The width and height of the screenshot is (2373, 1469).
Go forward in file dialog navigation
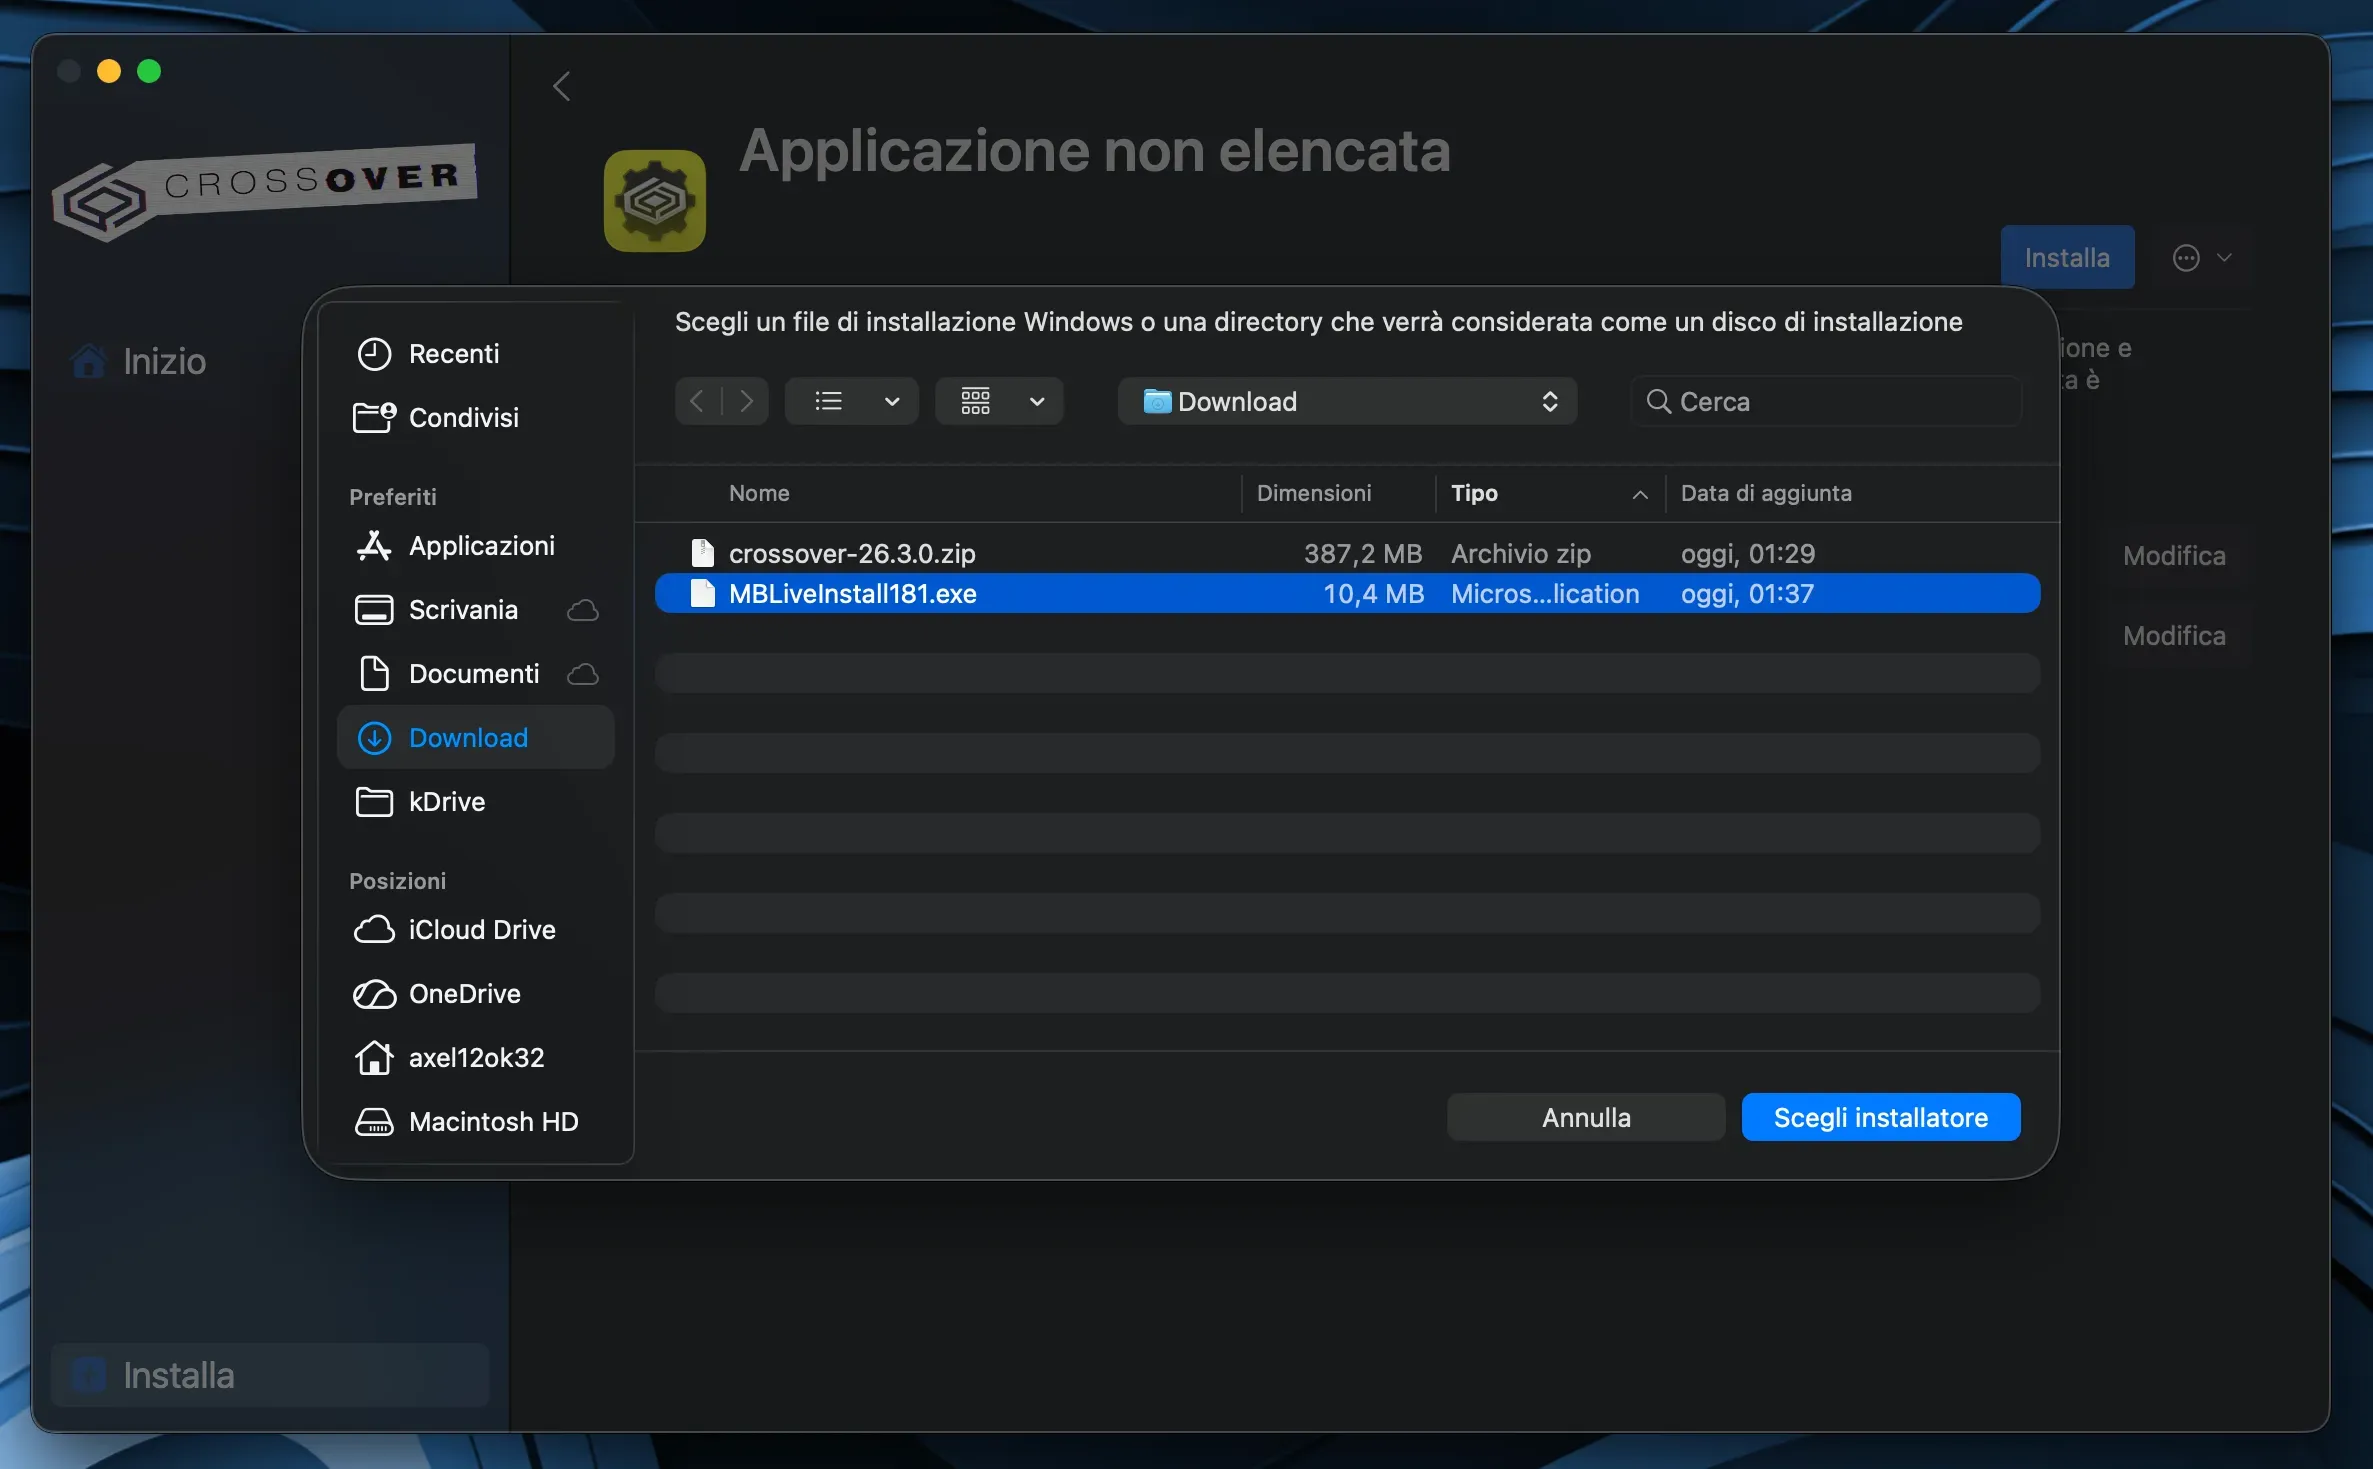click(x=746, y=402)
